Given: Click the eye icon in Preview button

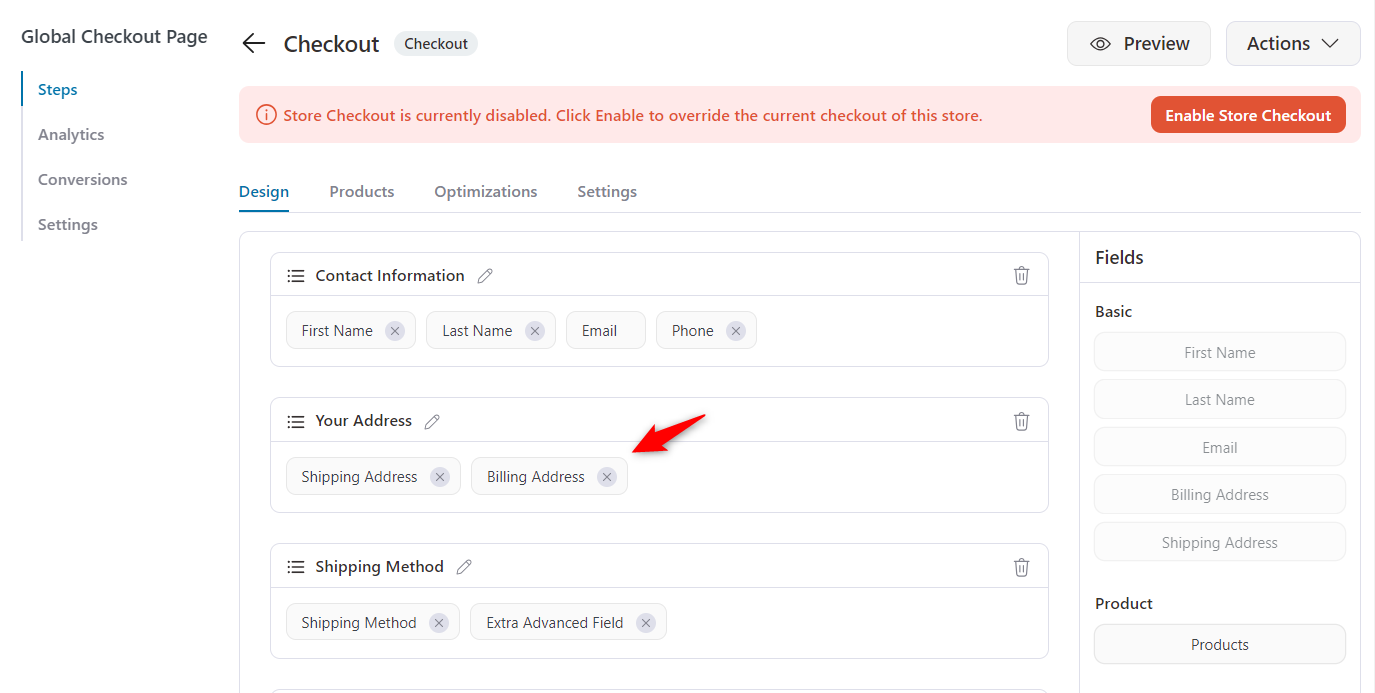Looking at the screenshot, I should (x=1101, y=44).
